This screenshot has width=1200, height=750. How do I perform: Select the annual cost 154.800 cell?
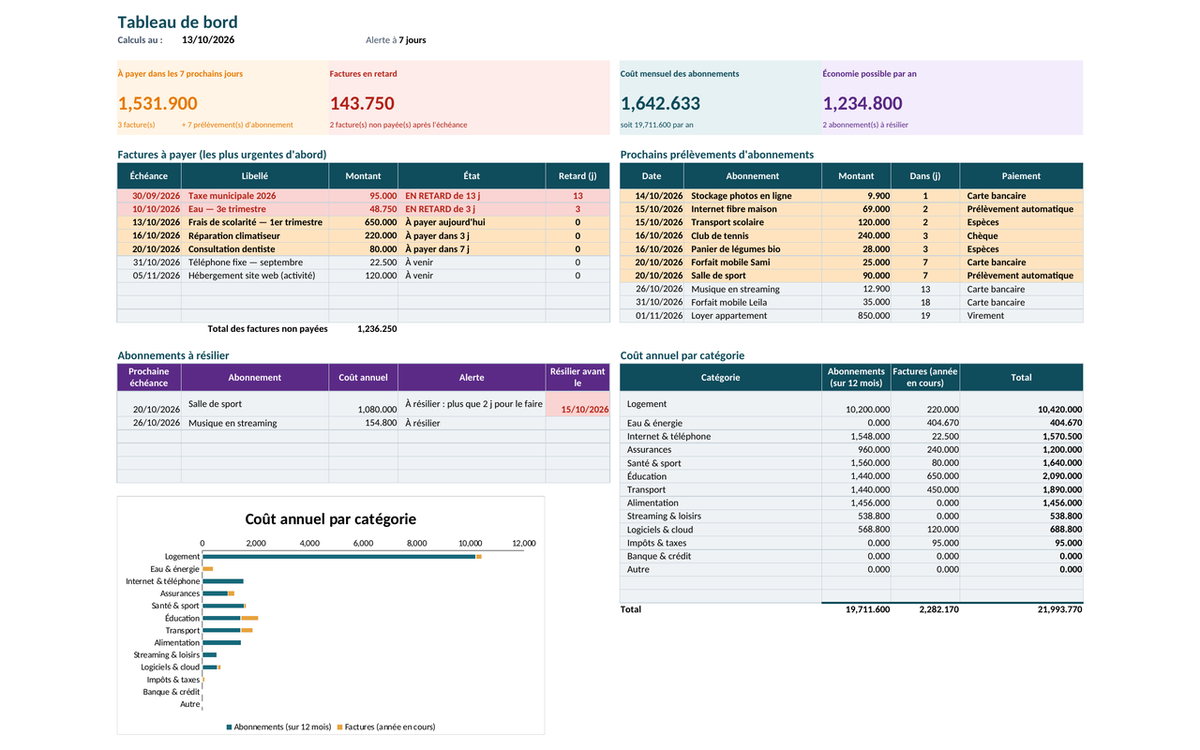(363, 423)
